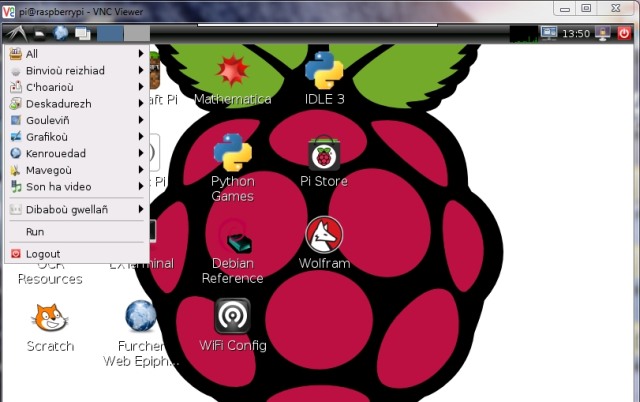Click the 13:50 clock in the panel
Viewport: 640px width, 402px height.
pyautogui.click(x=576, y=33)
